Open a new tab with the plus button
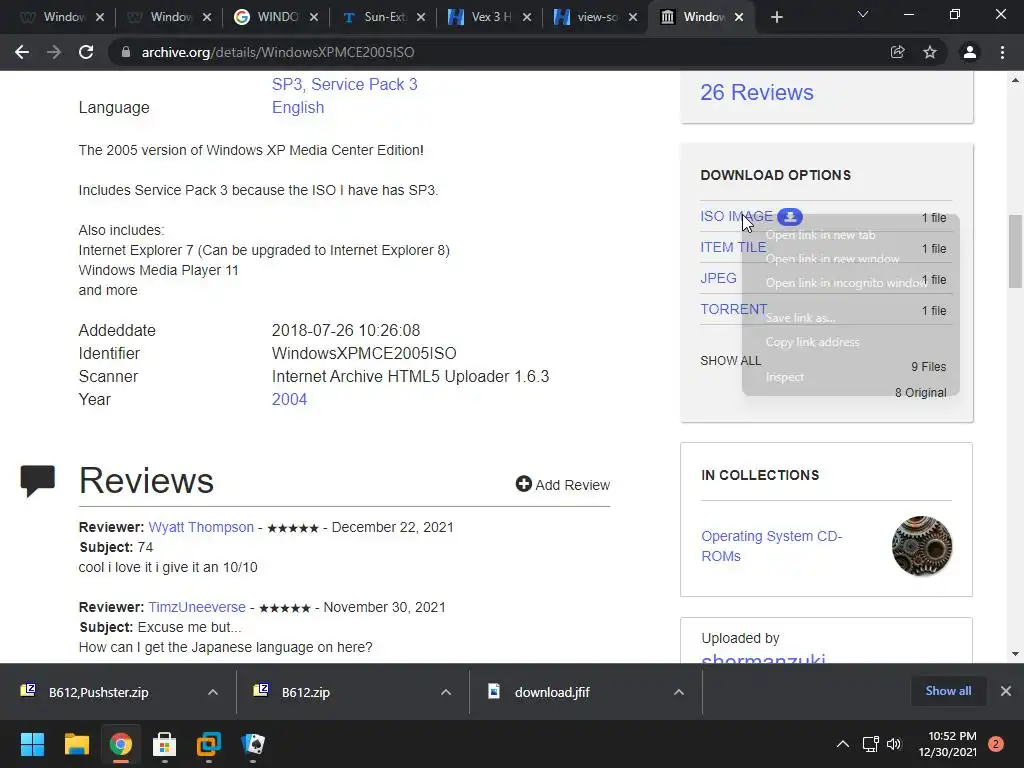Image resolution: width=1024 pixels, height=768 pixels. coord(776,17)
